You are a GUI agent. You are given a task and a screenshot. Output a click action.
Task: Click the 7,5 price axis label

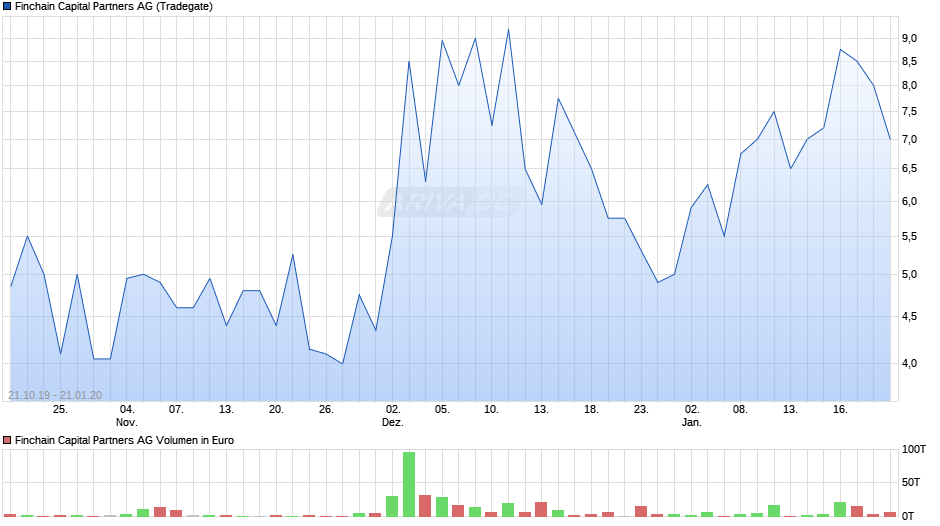(909, 112)
